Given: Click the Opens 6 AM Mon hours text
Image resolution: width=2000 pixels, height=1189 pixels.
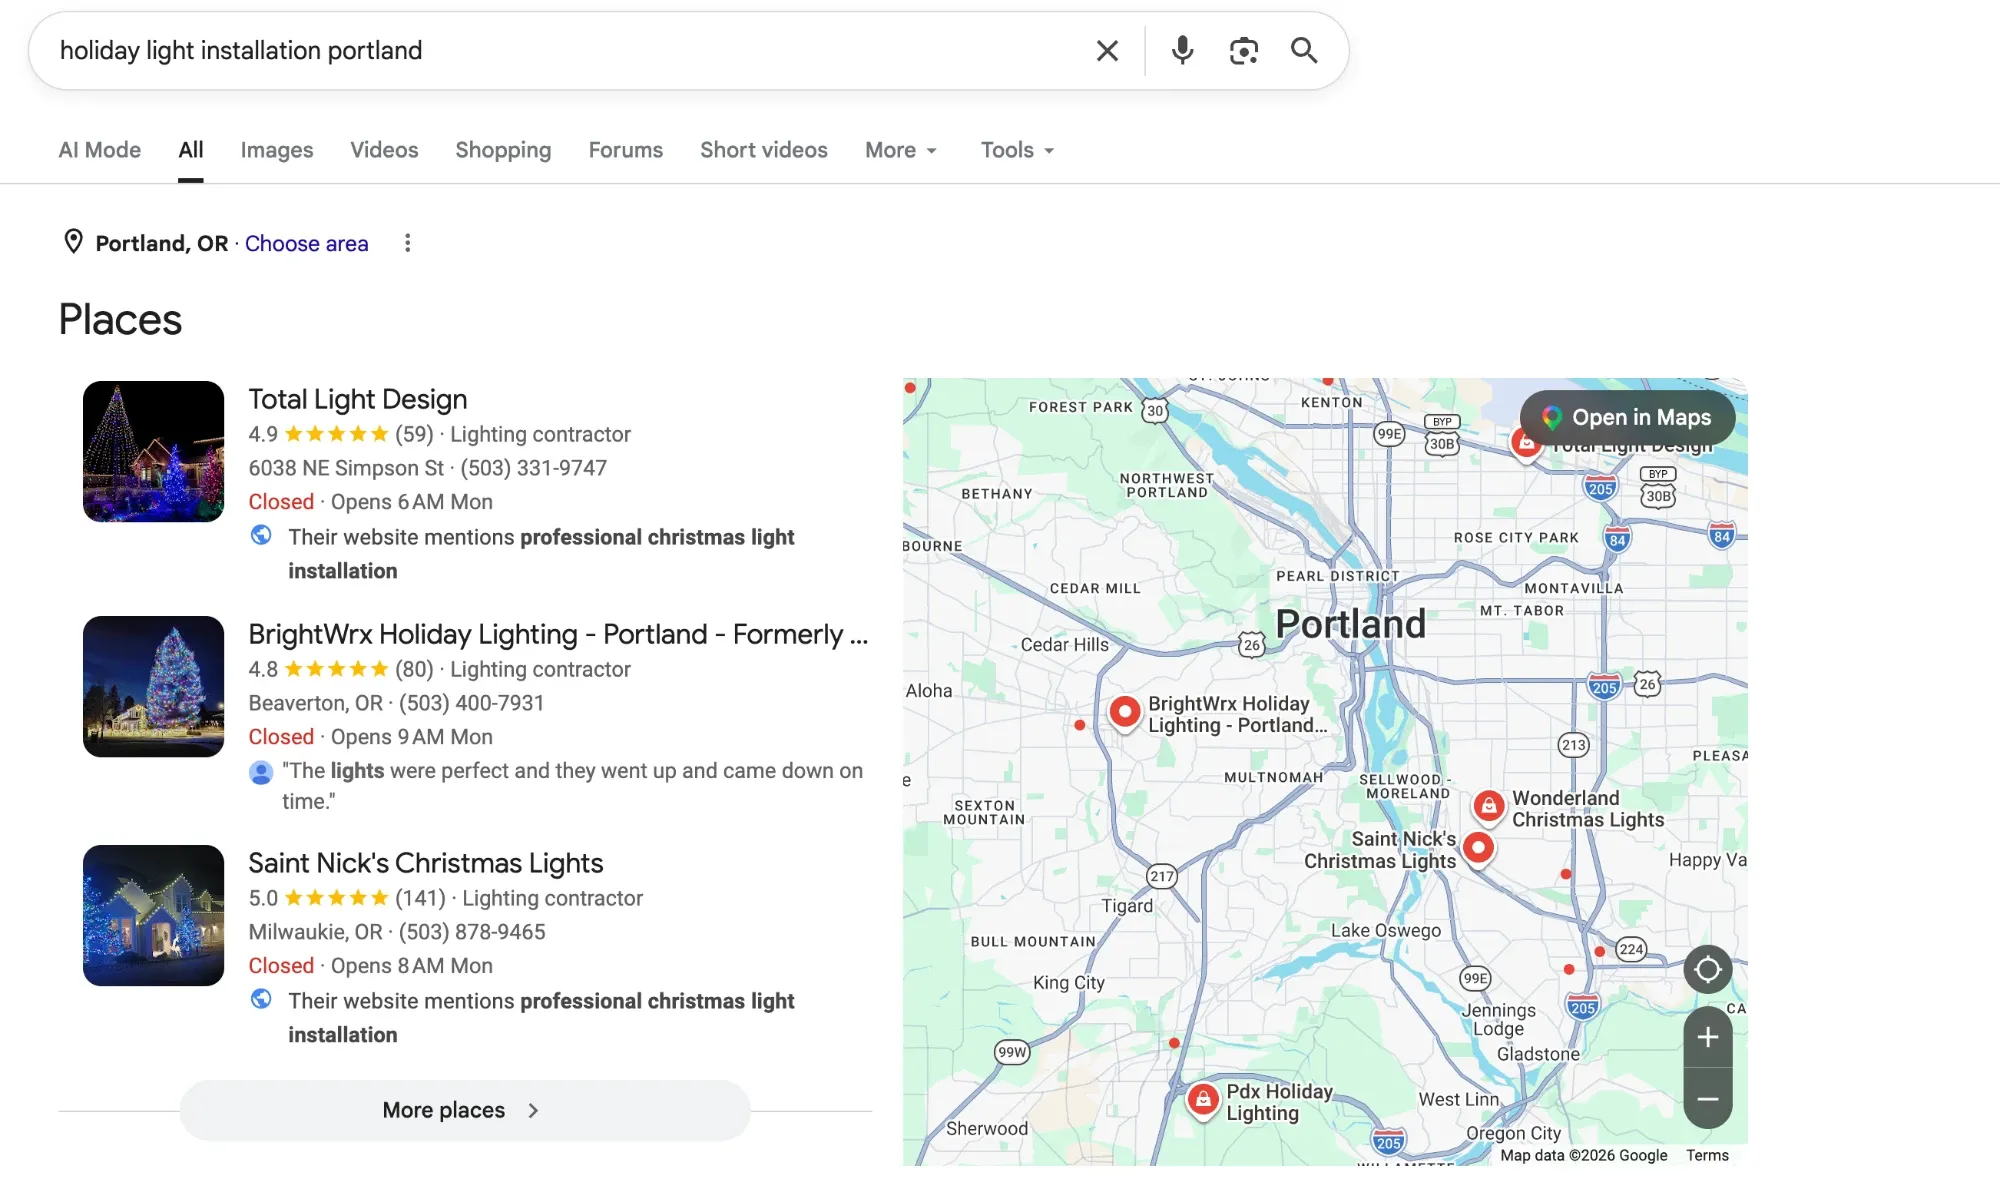Looking at the screenshot, I should point(412,502).
